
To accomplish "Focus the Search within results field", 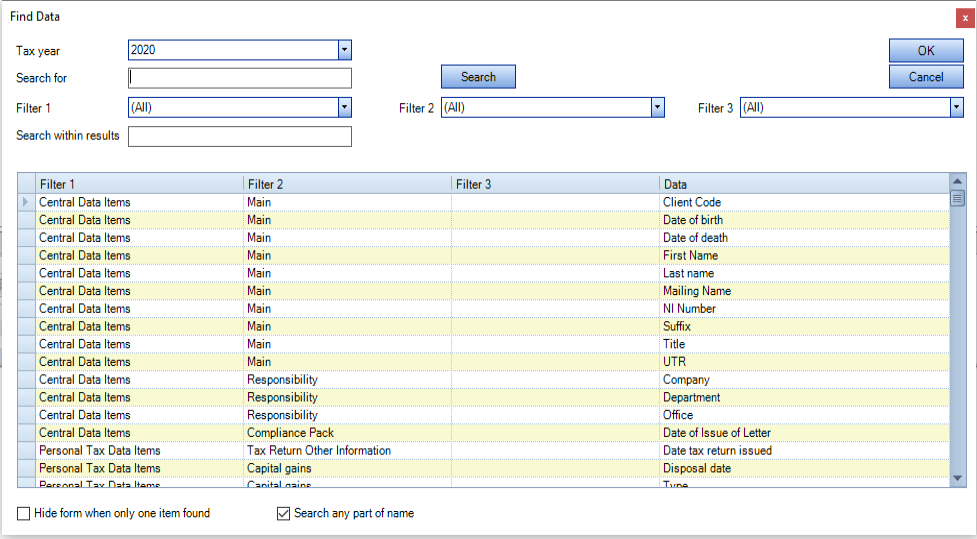I will click(240, 136).
